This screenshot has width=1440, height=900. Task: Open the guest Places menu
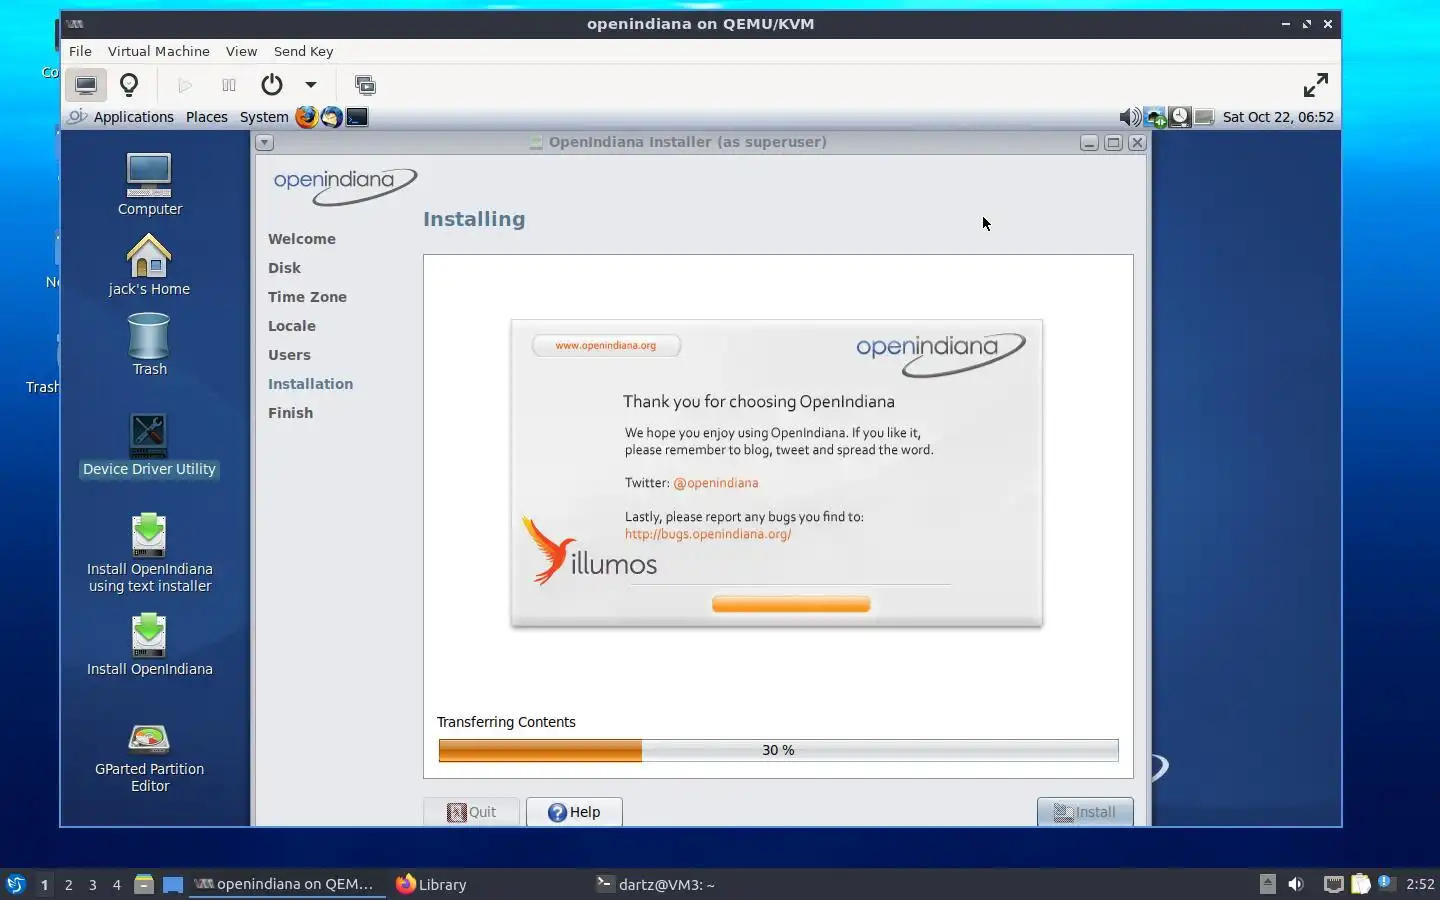207,117
